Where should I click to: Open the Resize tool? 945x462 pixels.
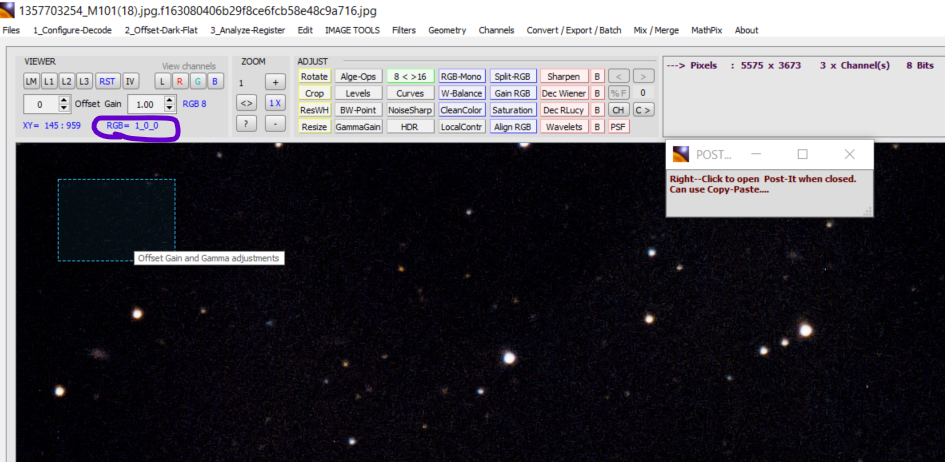[x=314, y=127]
